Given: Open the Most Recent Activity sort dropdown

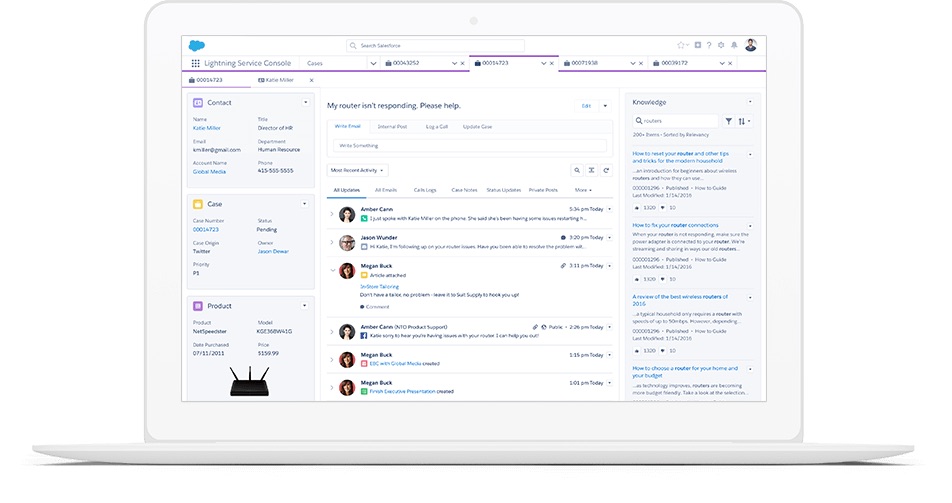Looking at the screenshot, I should pyautogui.click(x=357, y=170).
